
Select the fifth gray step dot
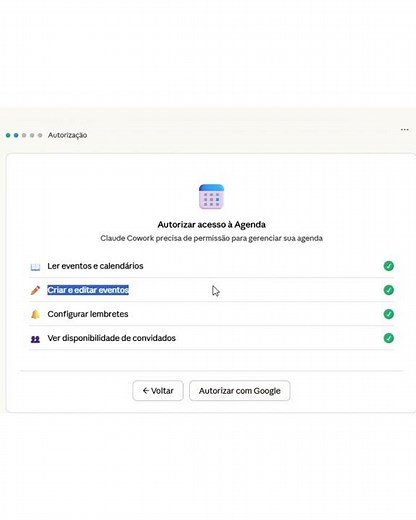pos(40,135)
